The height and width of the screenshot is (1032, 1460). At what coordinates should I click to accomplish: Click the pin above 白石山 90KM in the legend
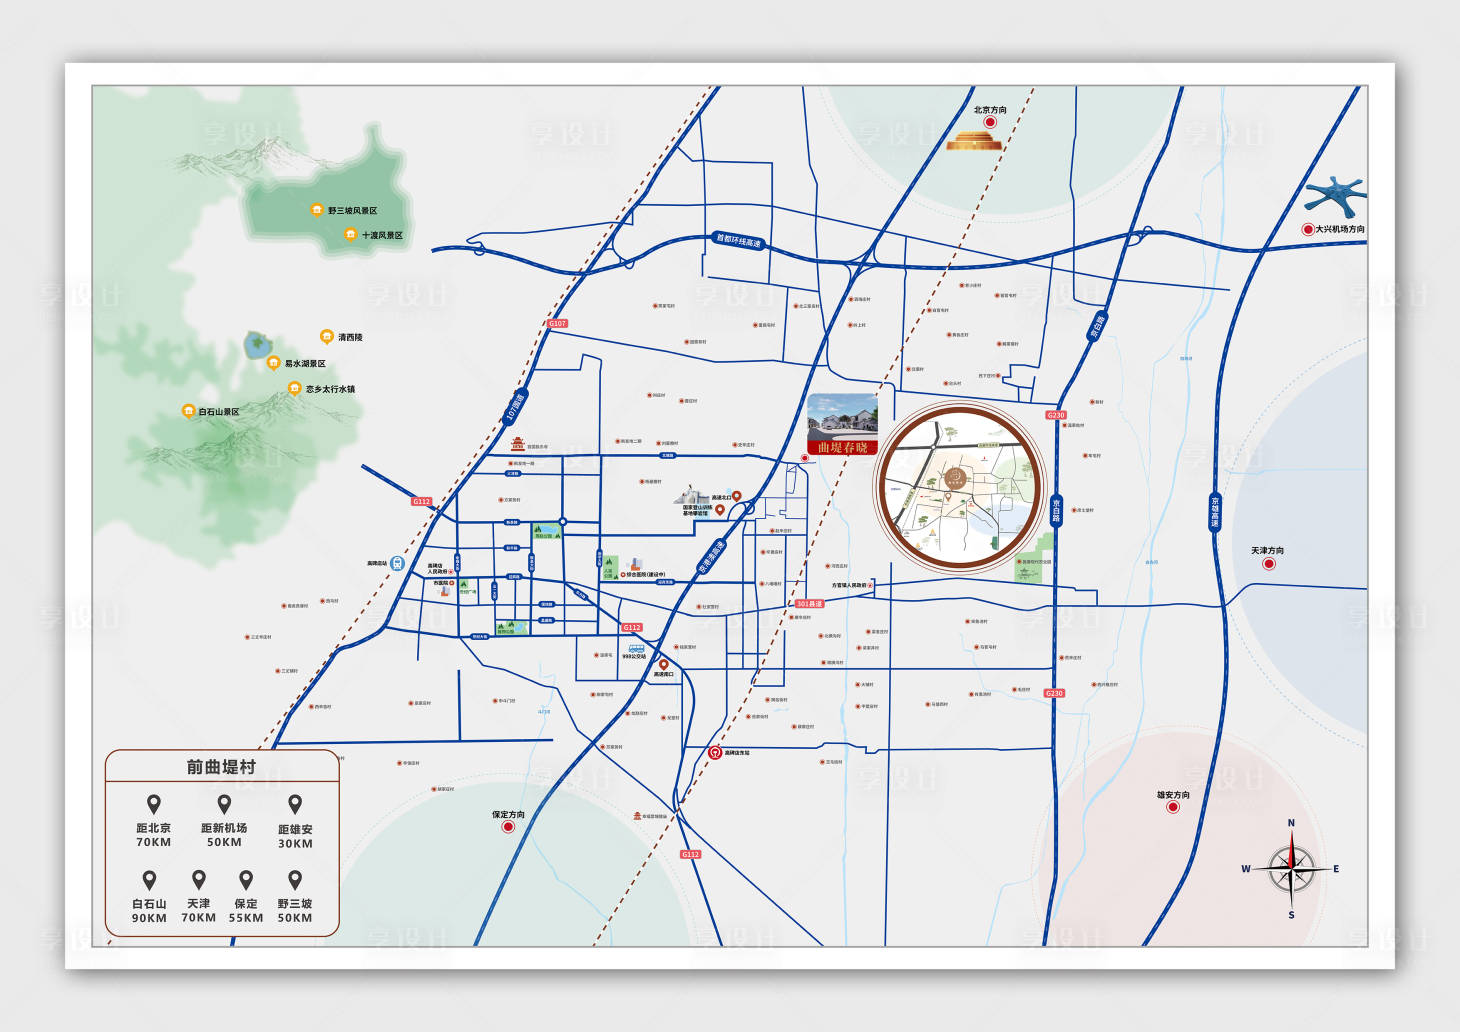pos(149,880)
